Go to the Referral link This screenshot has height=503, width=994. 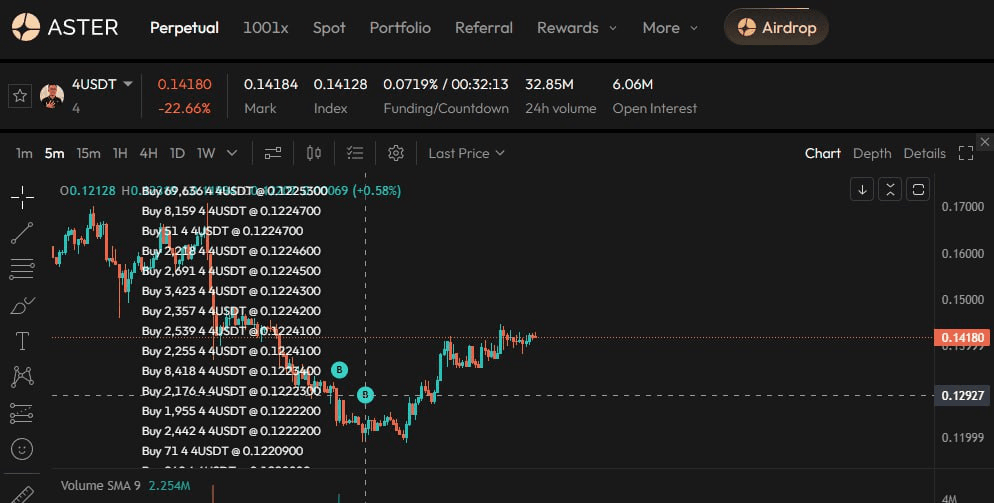point(484,28)
